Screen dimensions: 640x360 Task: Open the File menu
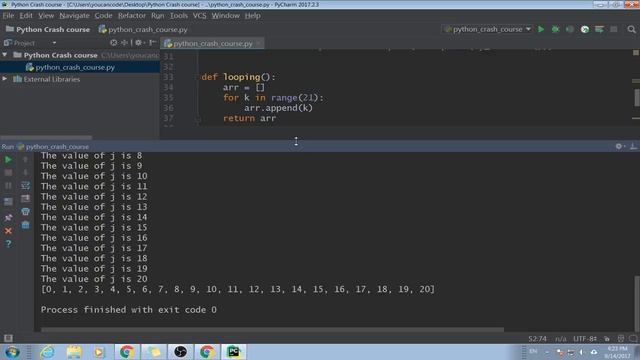[8, 16]
